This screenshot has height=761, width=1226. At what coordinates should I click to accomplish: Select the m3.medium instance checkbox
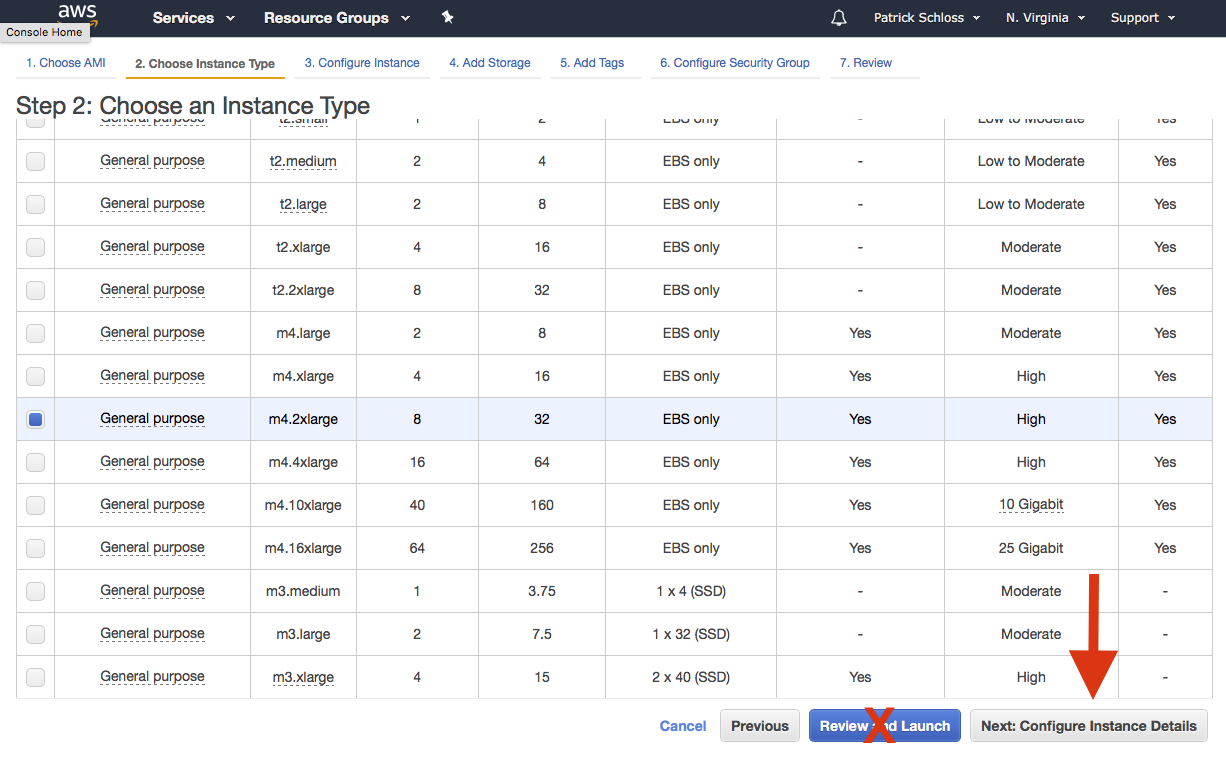[x=35, y=591]
